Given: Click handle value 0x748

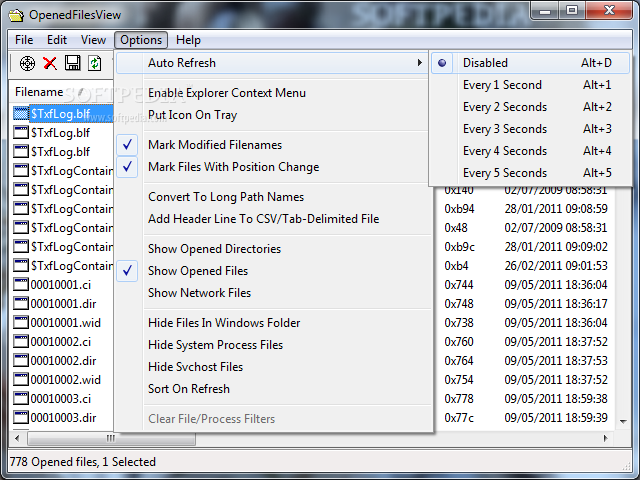Looking at the screenshot, I should click(x=459, y=304).
